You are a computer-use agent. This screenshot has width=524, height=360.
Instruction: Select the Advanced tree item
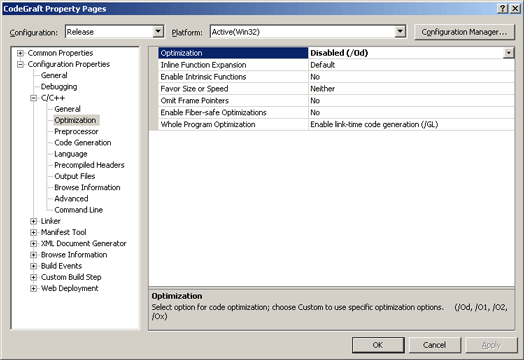pyautogui.click(x=71, y=199)
